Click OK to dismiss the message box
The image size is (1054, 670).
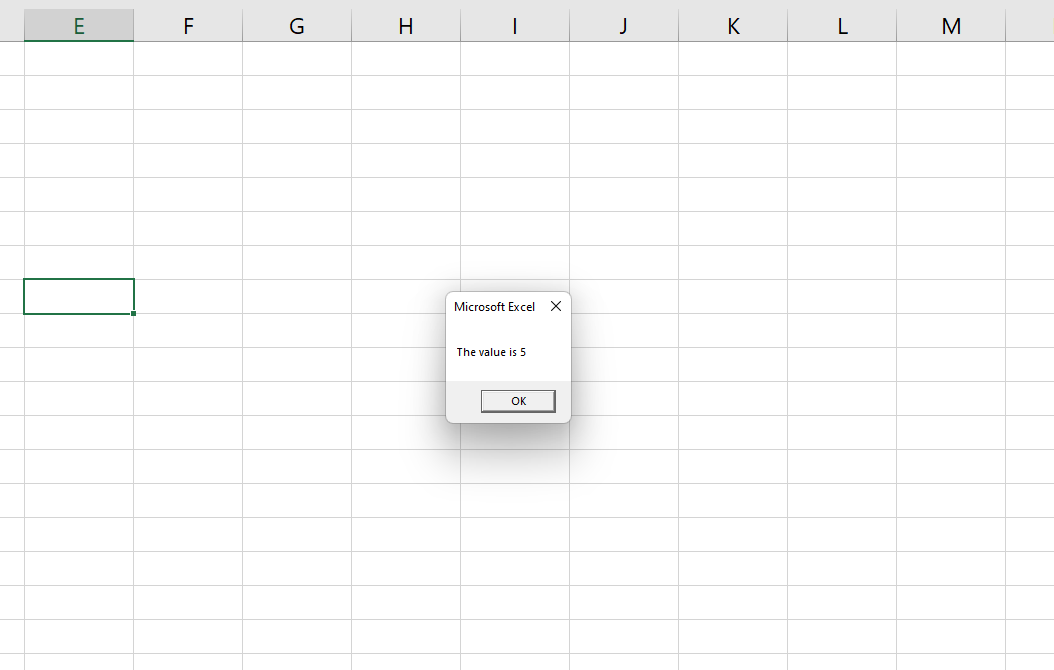pyautogui.click(x=518, y=400)
